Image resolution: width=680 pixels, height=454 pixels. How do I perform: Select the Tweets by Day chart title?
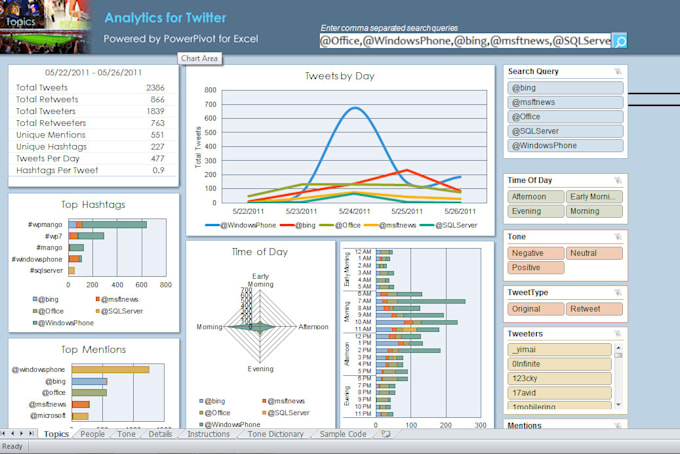(x=340, y=76)
